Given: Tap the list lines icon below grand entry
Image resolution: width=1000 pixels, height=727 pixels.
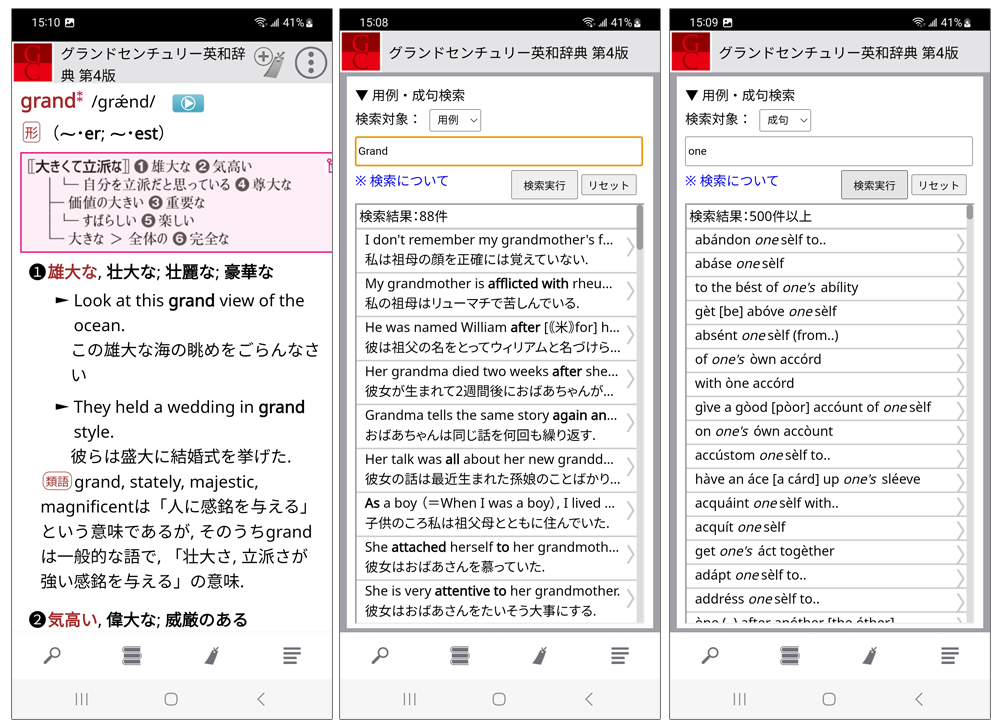Looking at the screenshot, I should (291, 655).
